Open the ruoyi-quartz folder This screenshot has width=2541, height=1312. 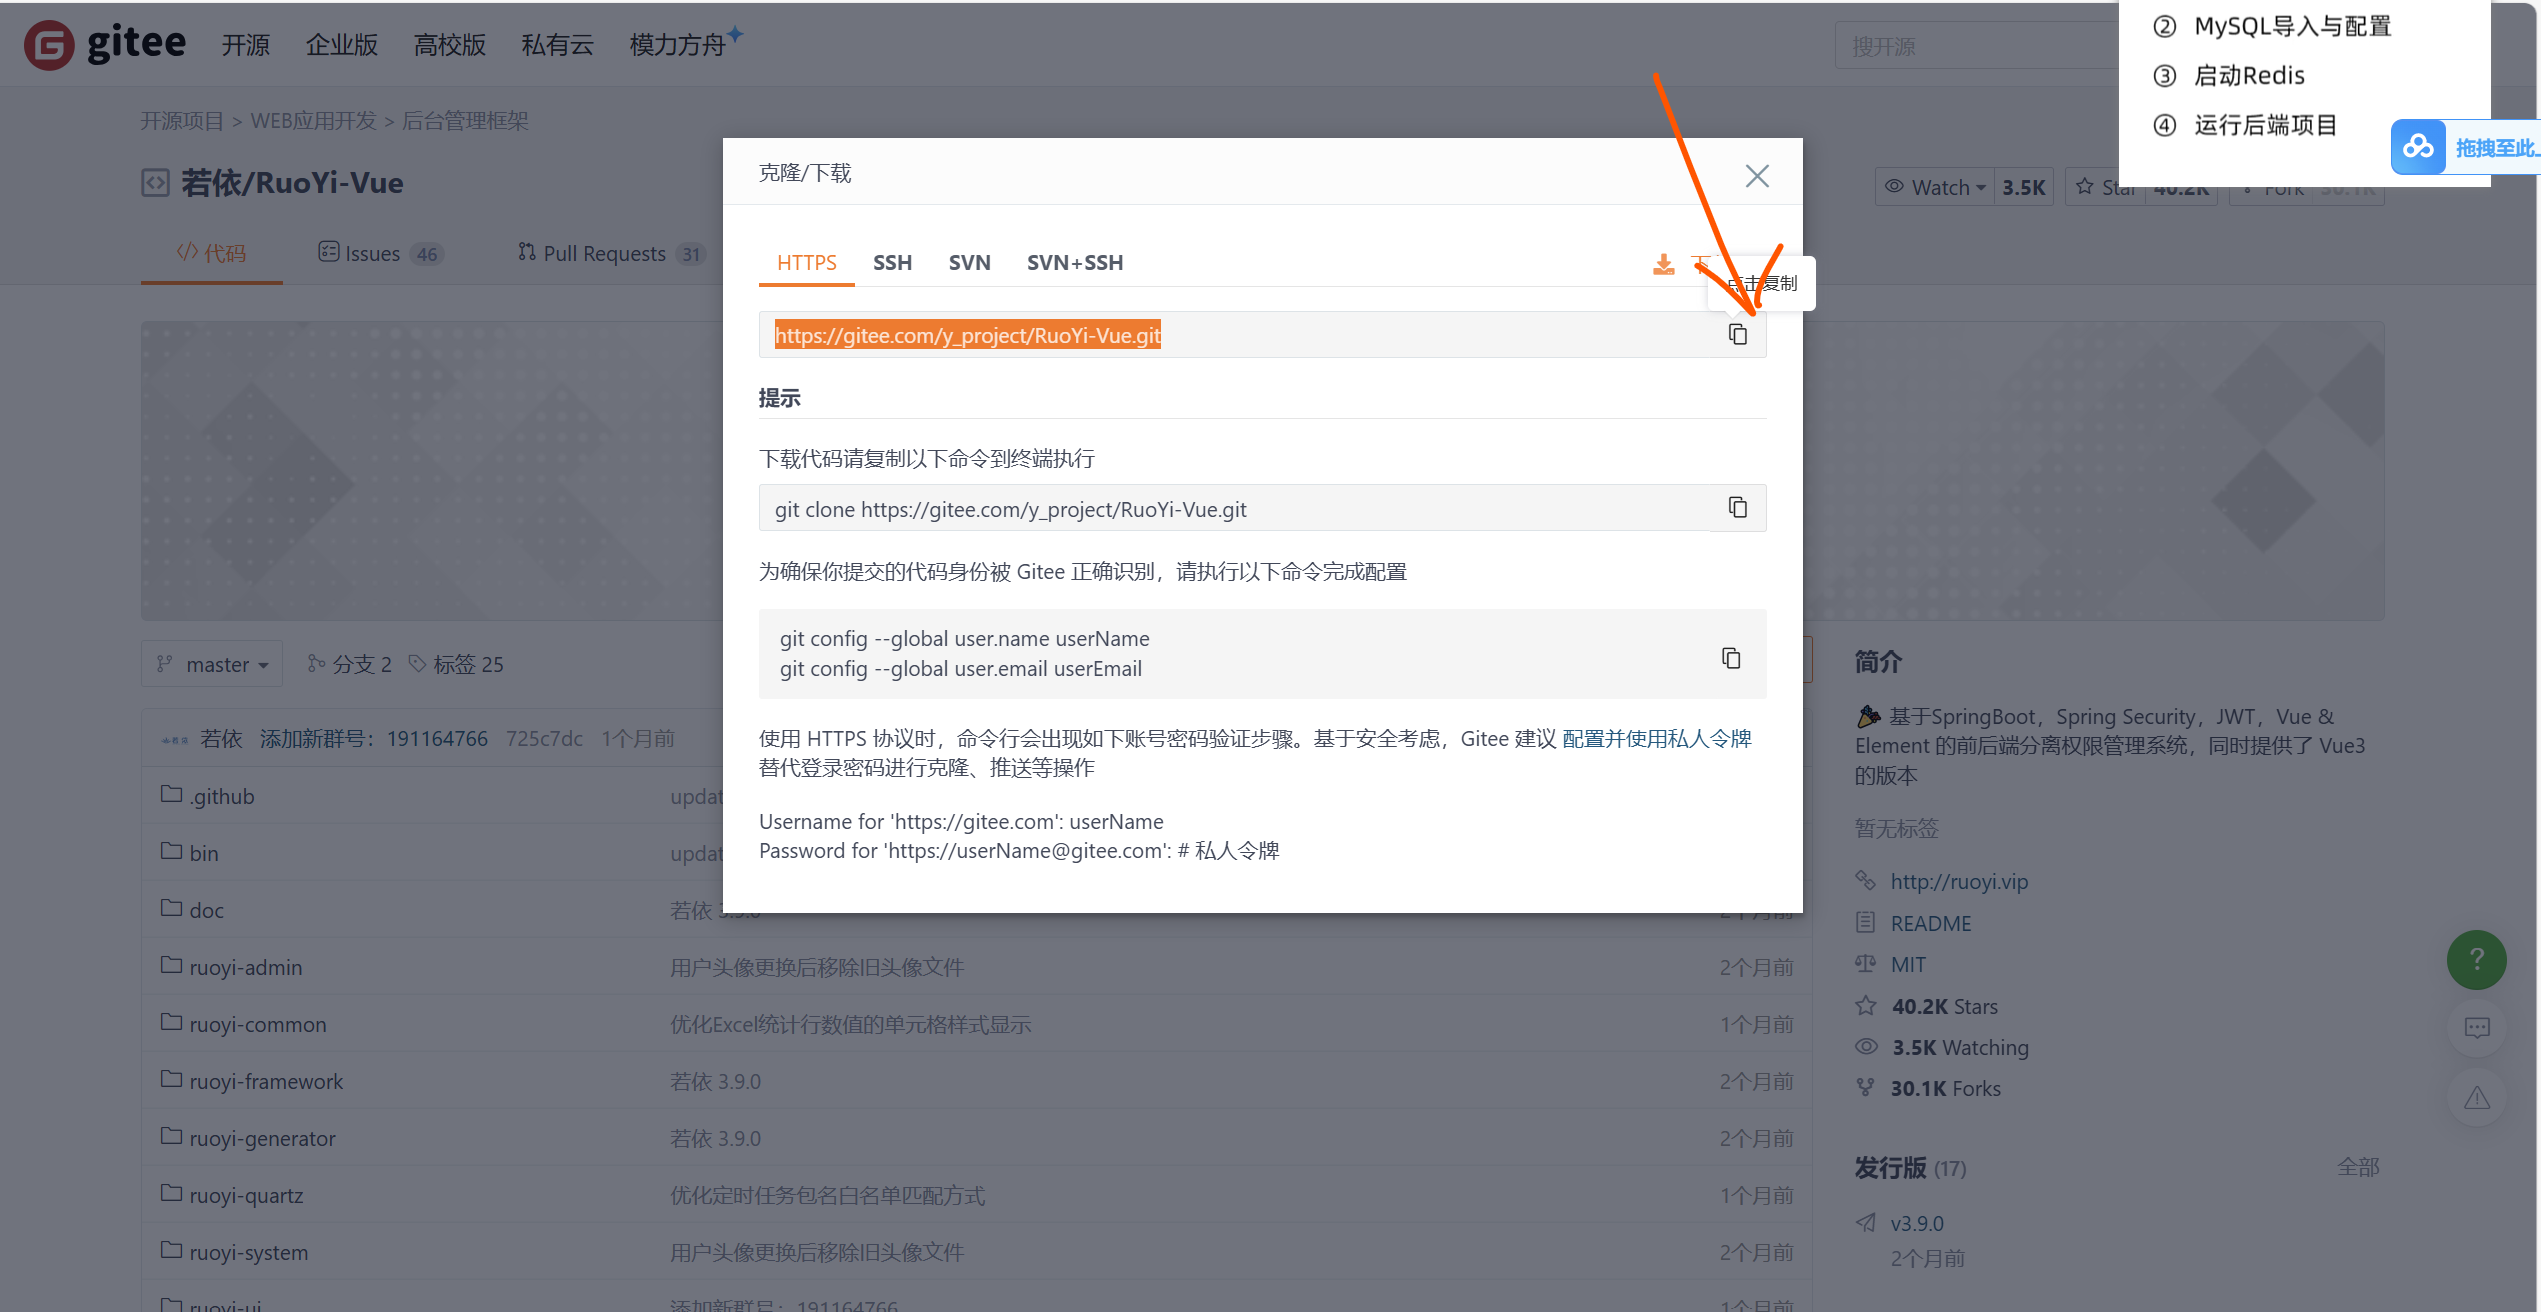pyautogui.click(x=246, y=1195)
